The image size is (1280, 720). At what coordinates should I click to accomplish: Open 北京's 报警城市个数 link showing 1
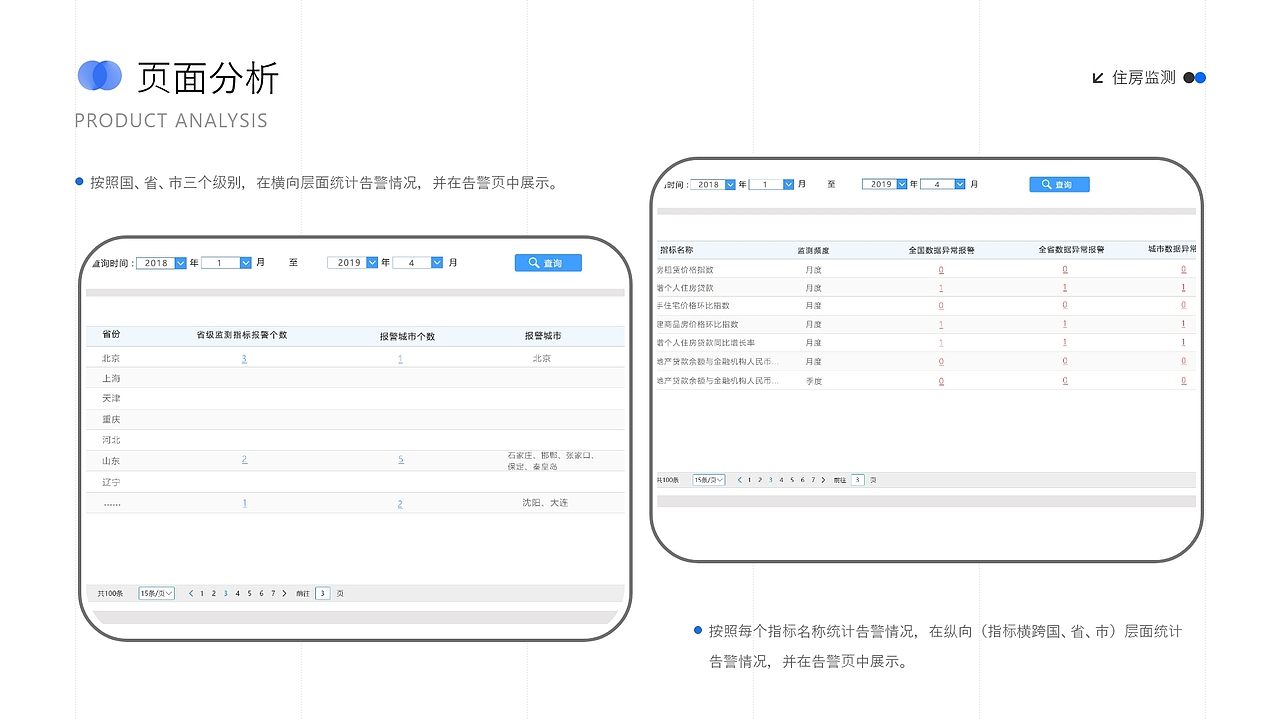400,358
